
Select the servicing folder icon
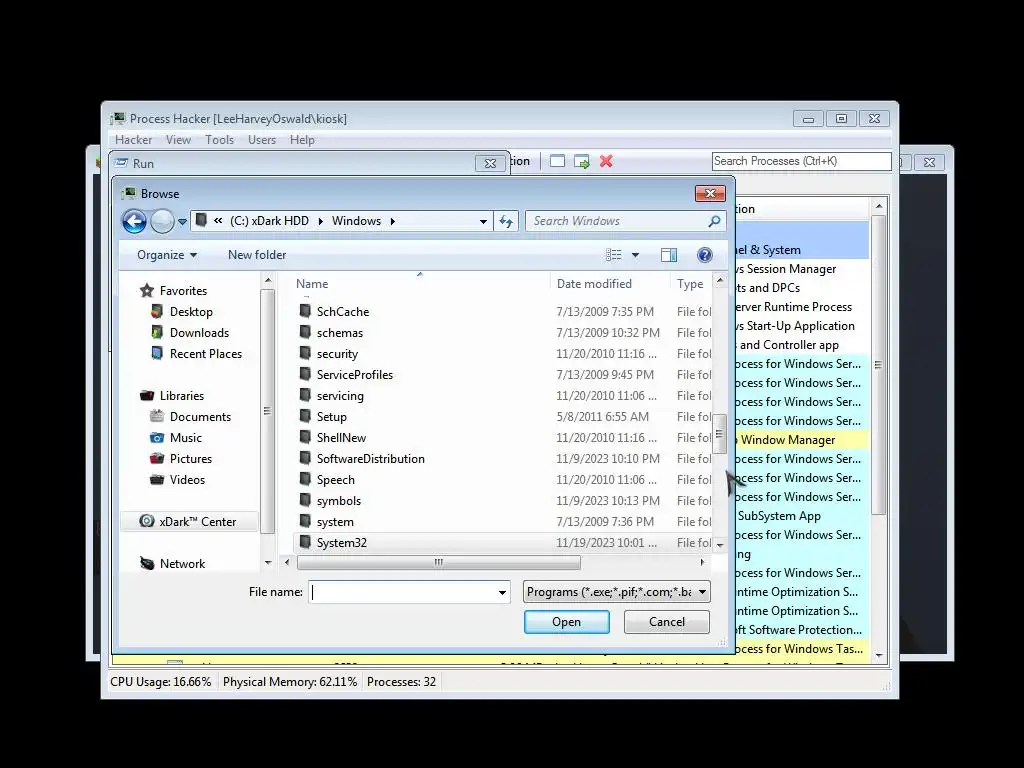pyautogui.click(x=305, y=395)
